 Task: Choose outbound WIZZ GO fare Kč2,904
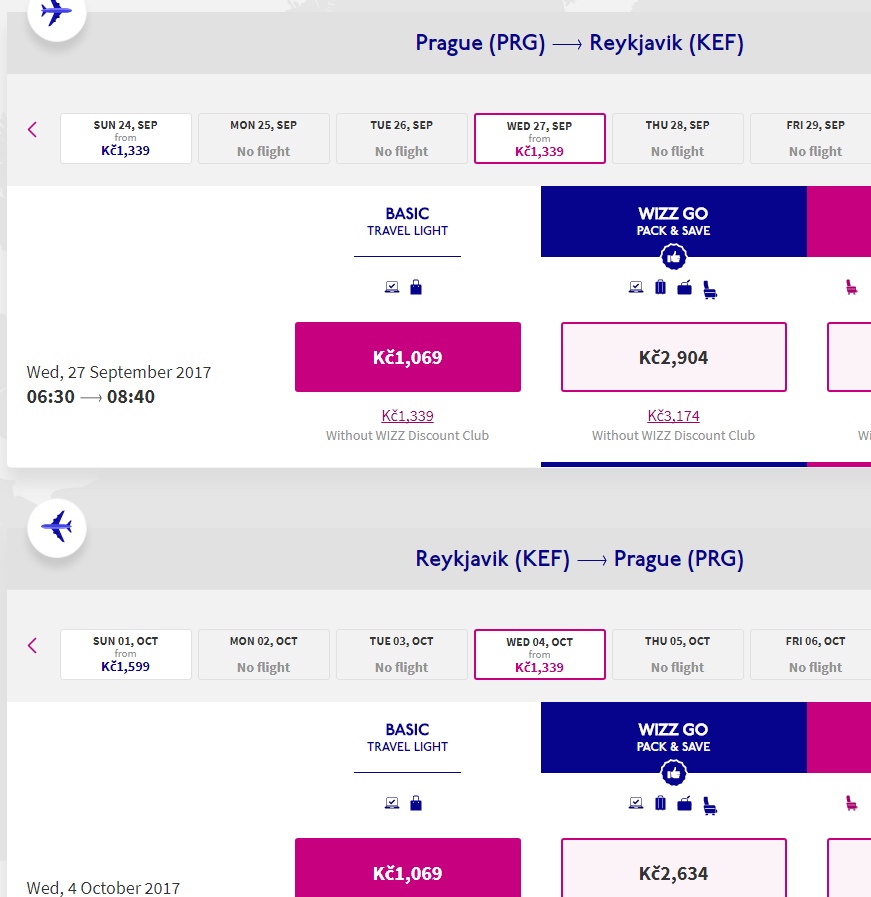click(x=674, y=357)
